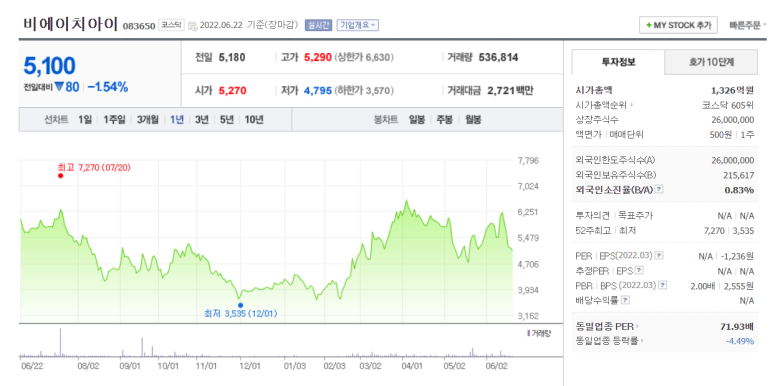Click 52주최고 최저 value 7,270 3,535
The image size is (773, 386).
pos(729,230)
